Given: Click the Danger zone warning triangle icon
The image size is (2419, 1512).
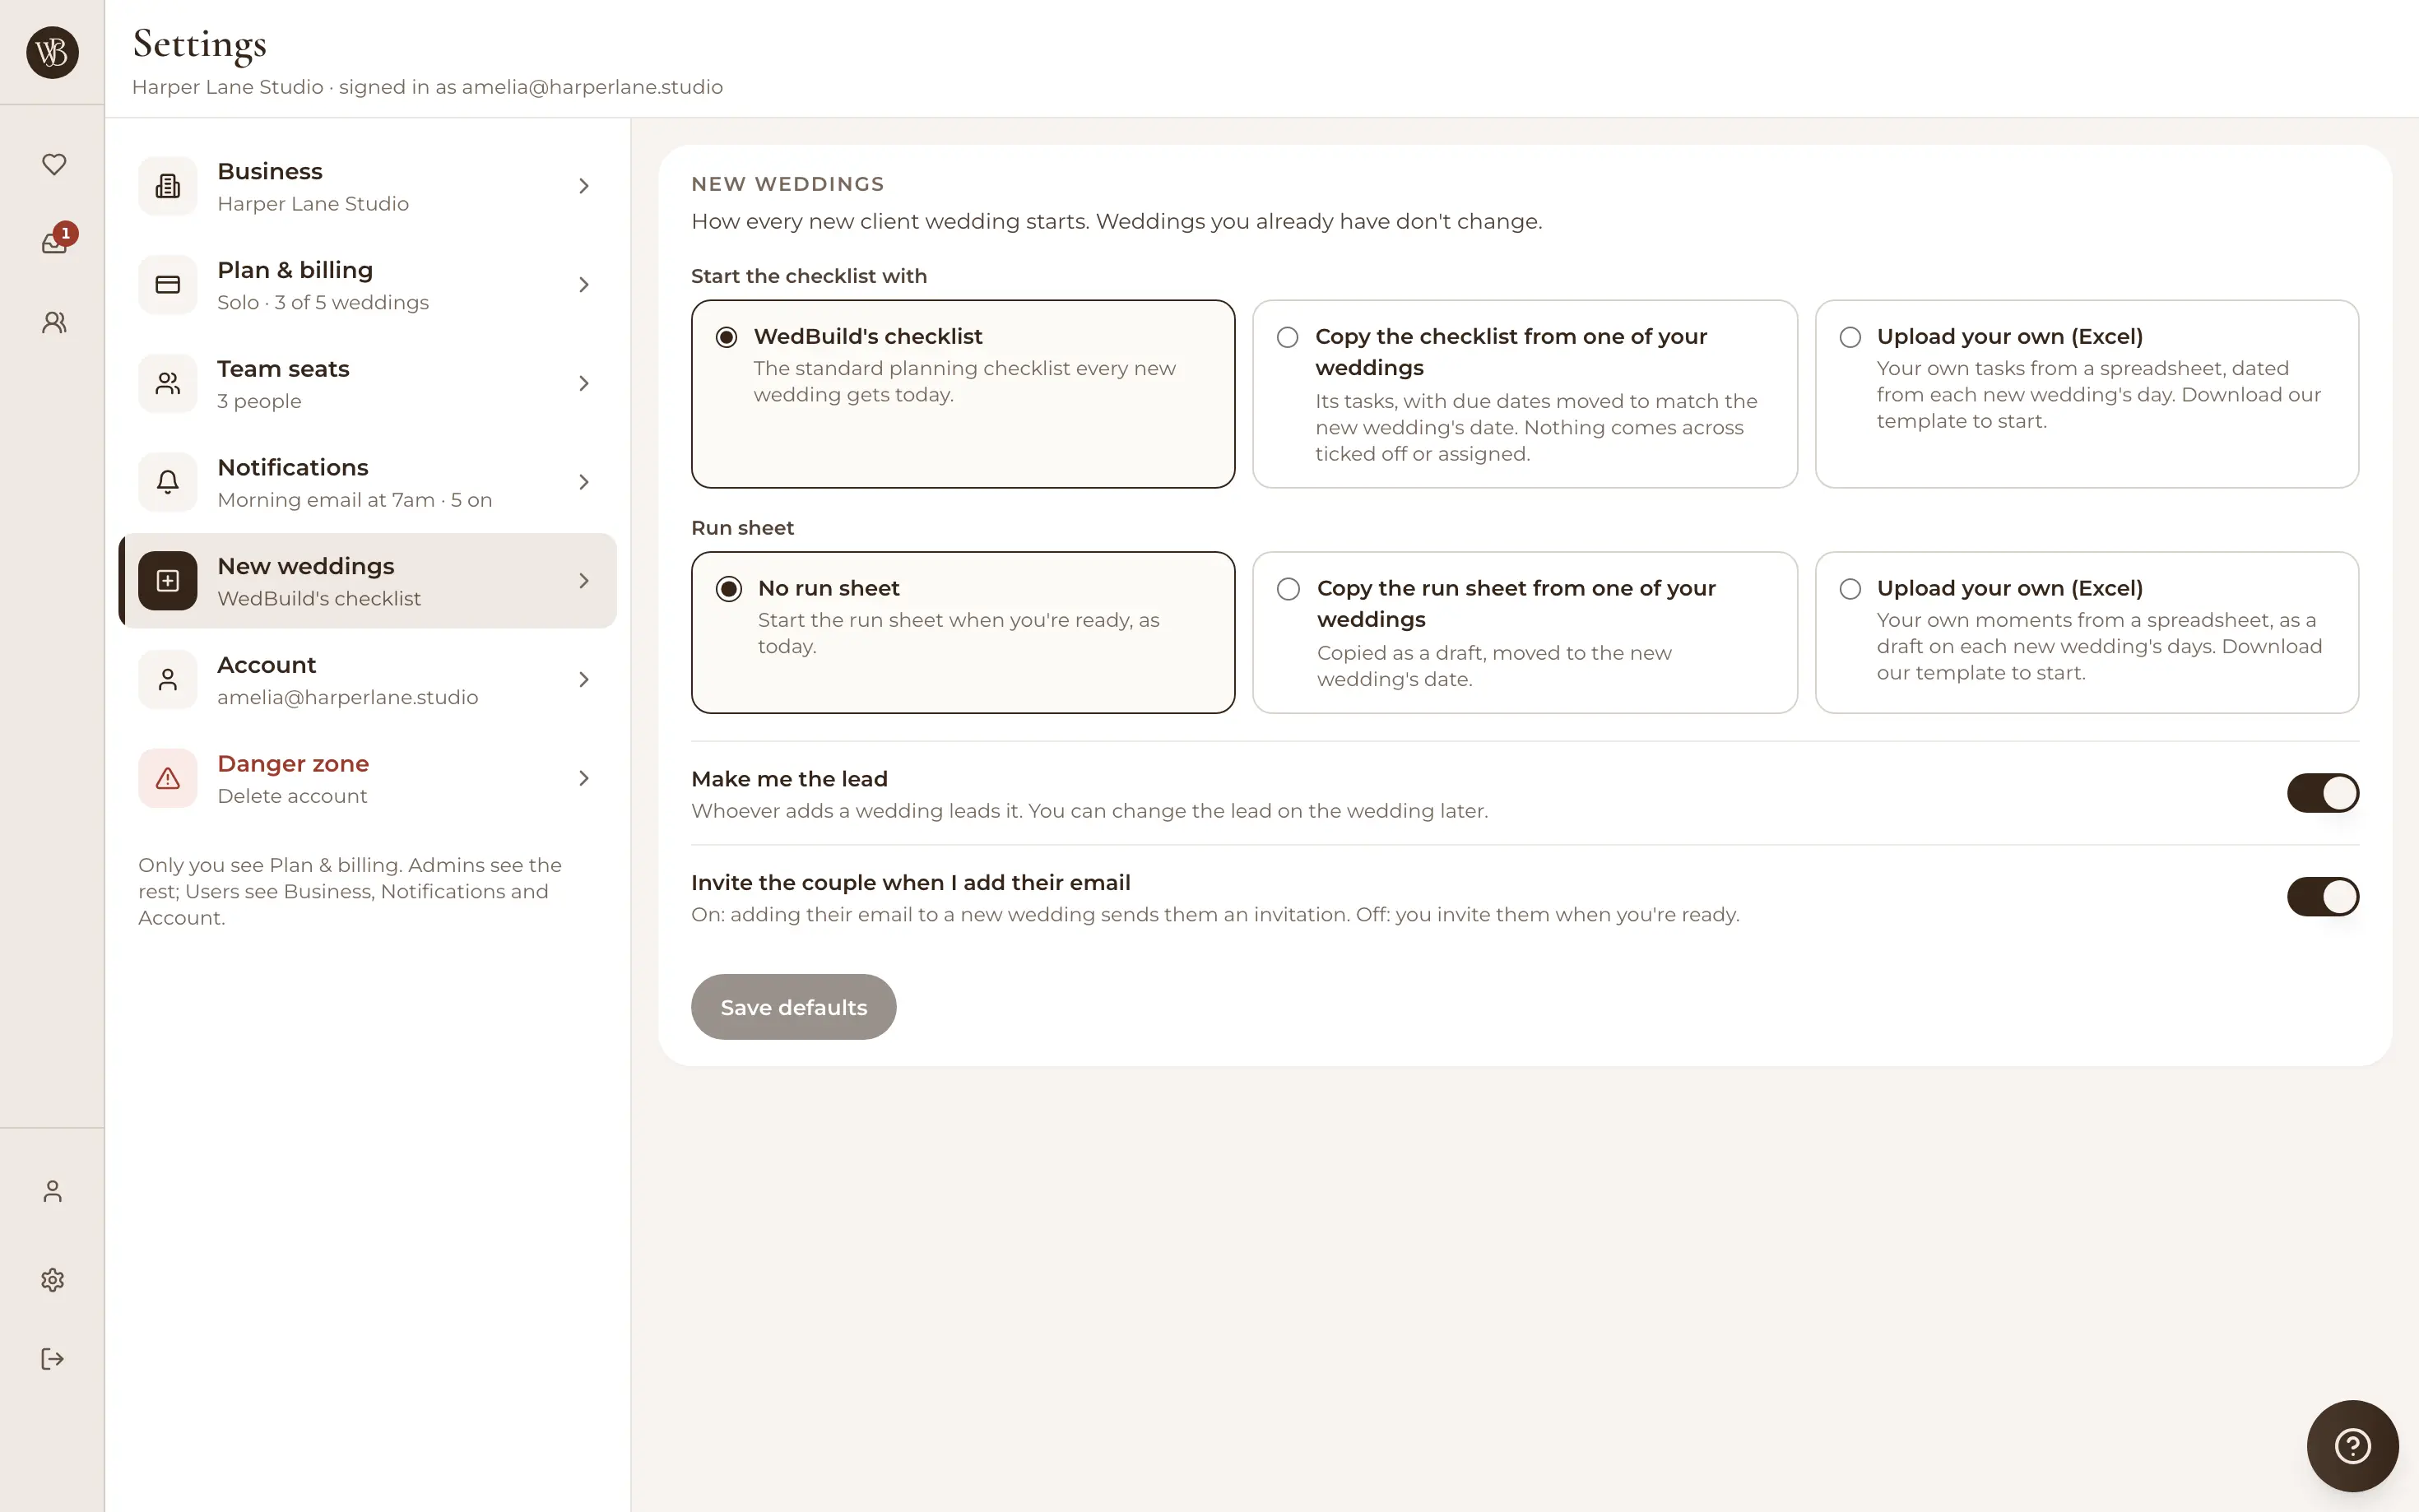Looking at the screenshot, I should pos(168,778).
